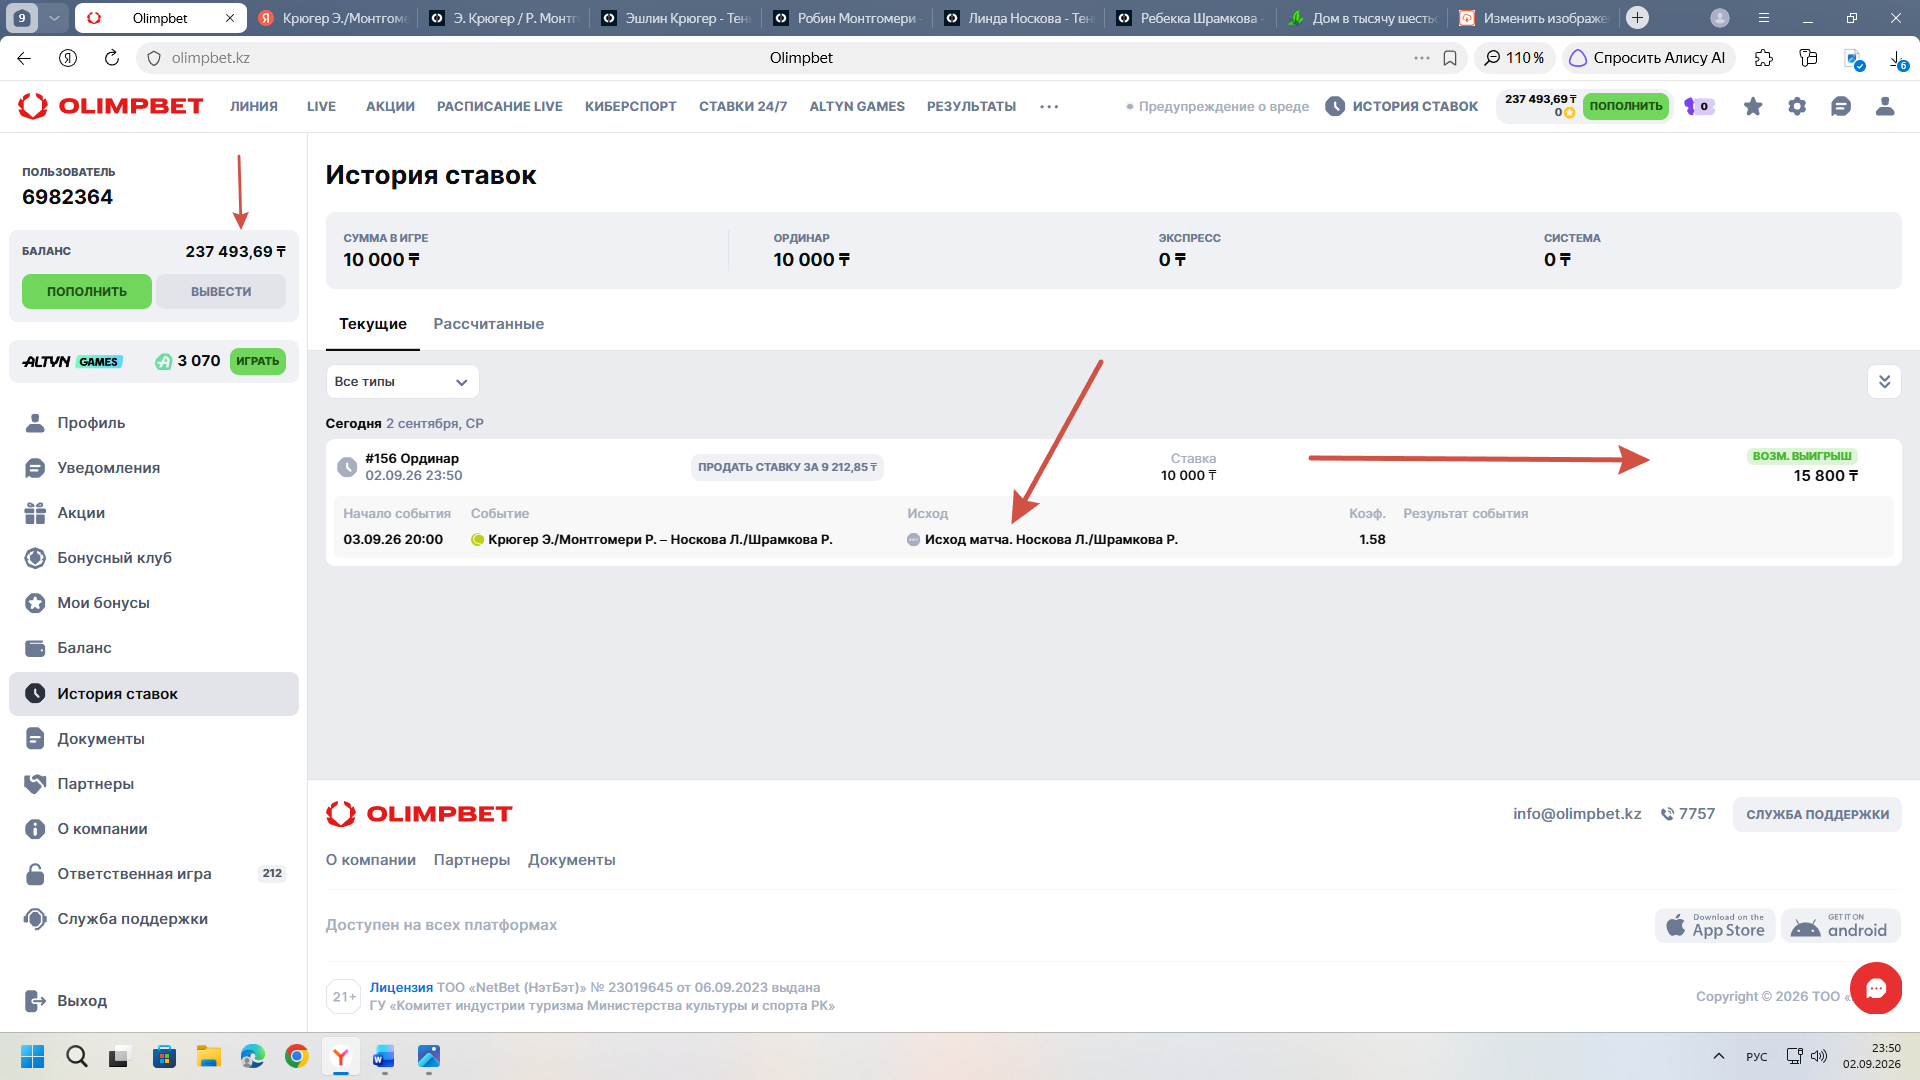
Task: Open browser extensions puzzle icon
Action: [x=1764, y=58]
